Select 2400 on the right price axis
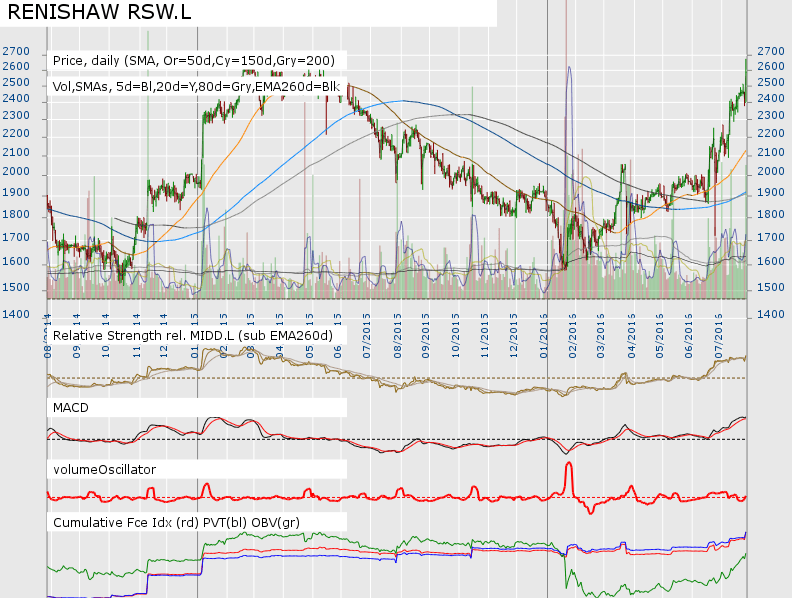Screen dimensions: 792x598 (771, 98)
